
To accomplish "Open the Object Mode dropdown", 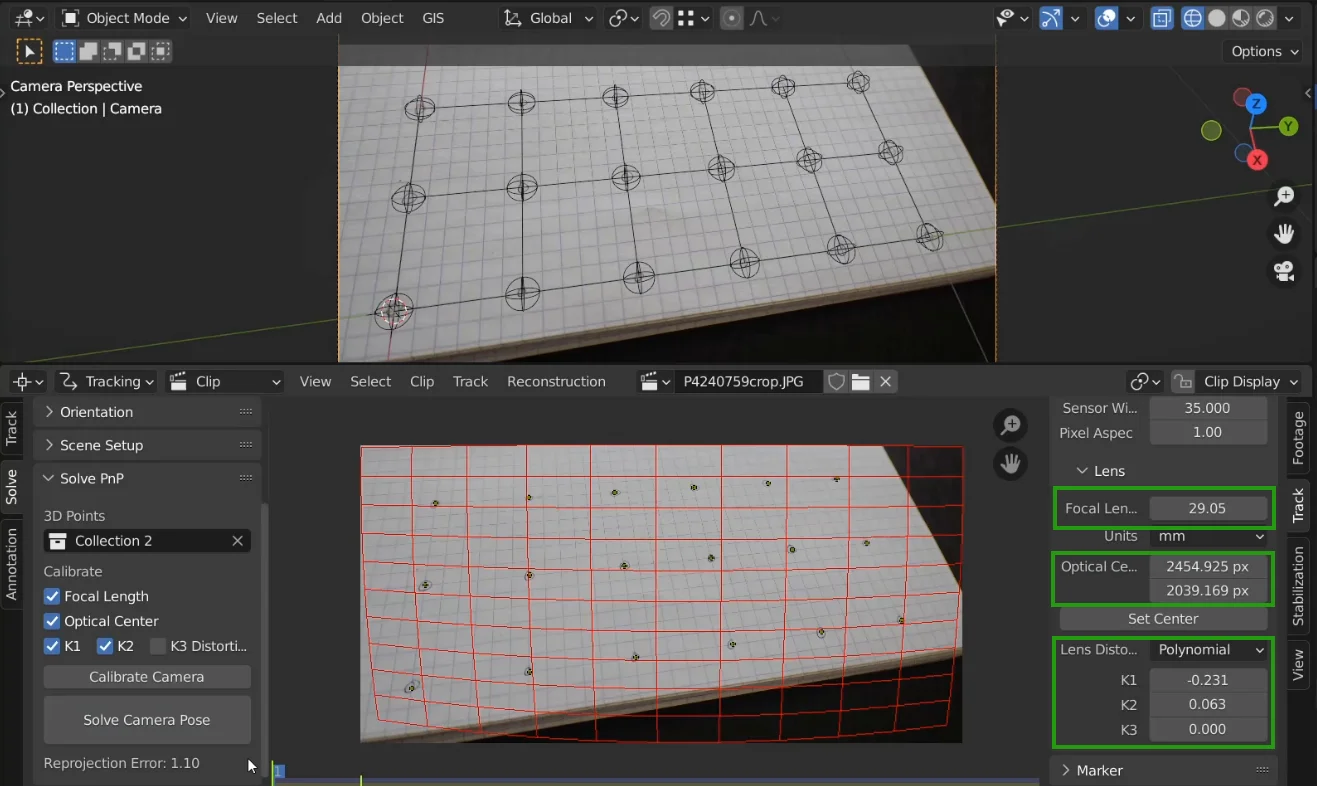I will [123, 17].
